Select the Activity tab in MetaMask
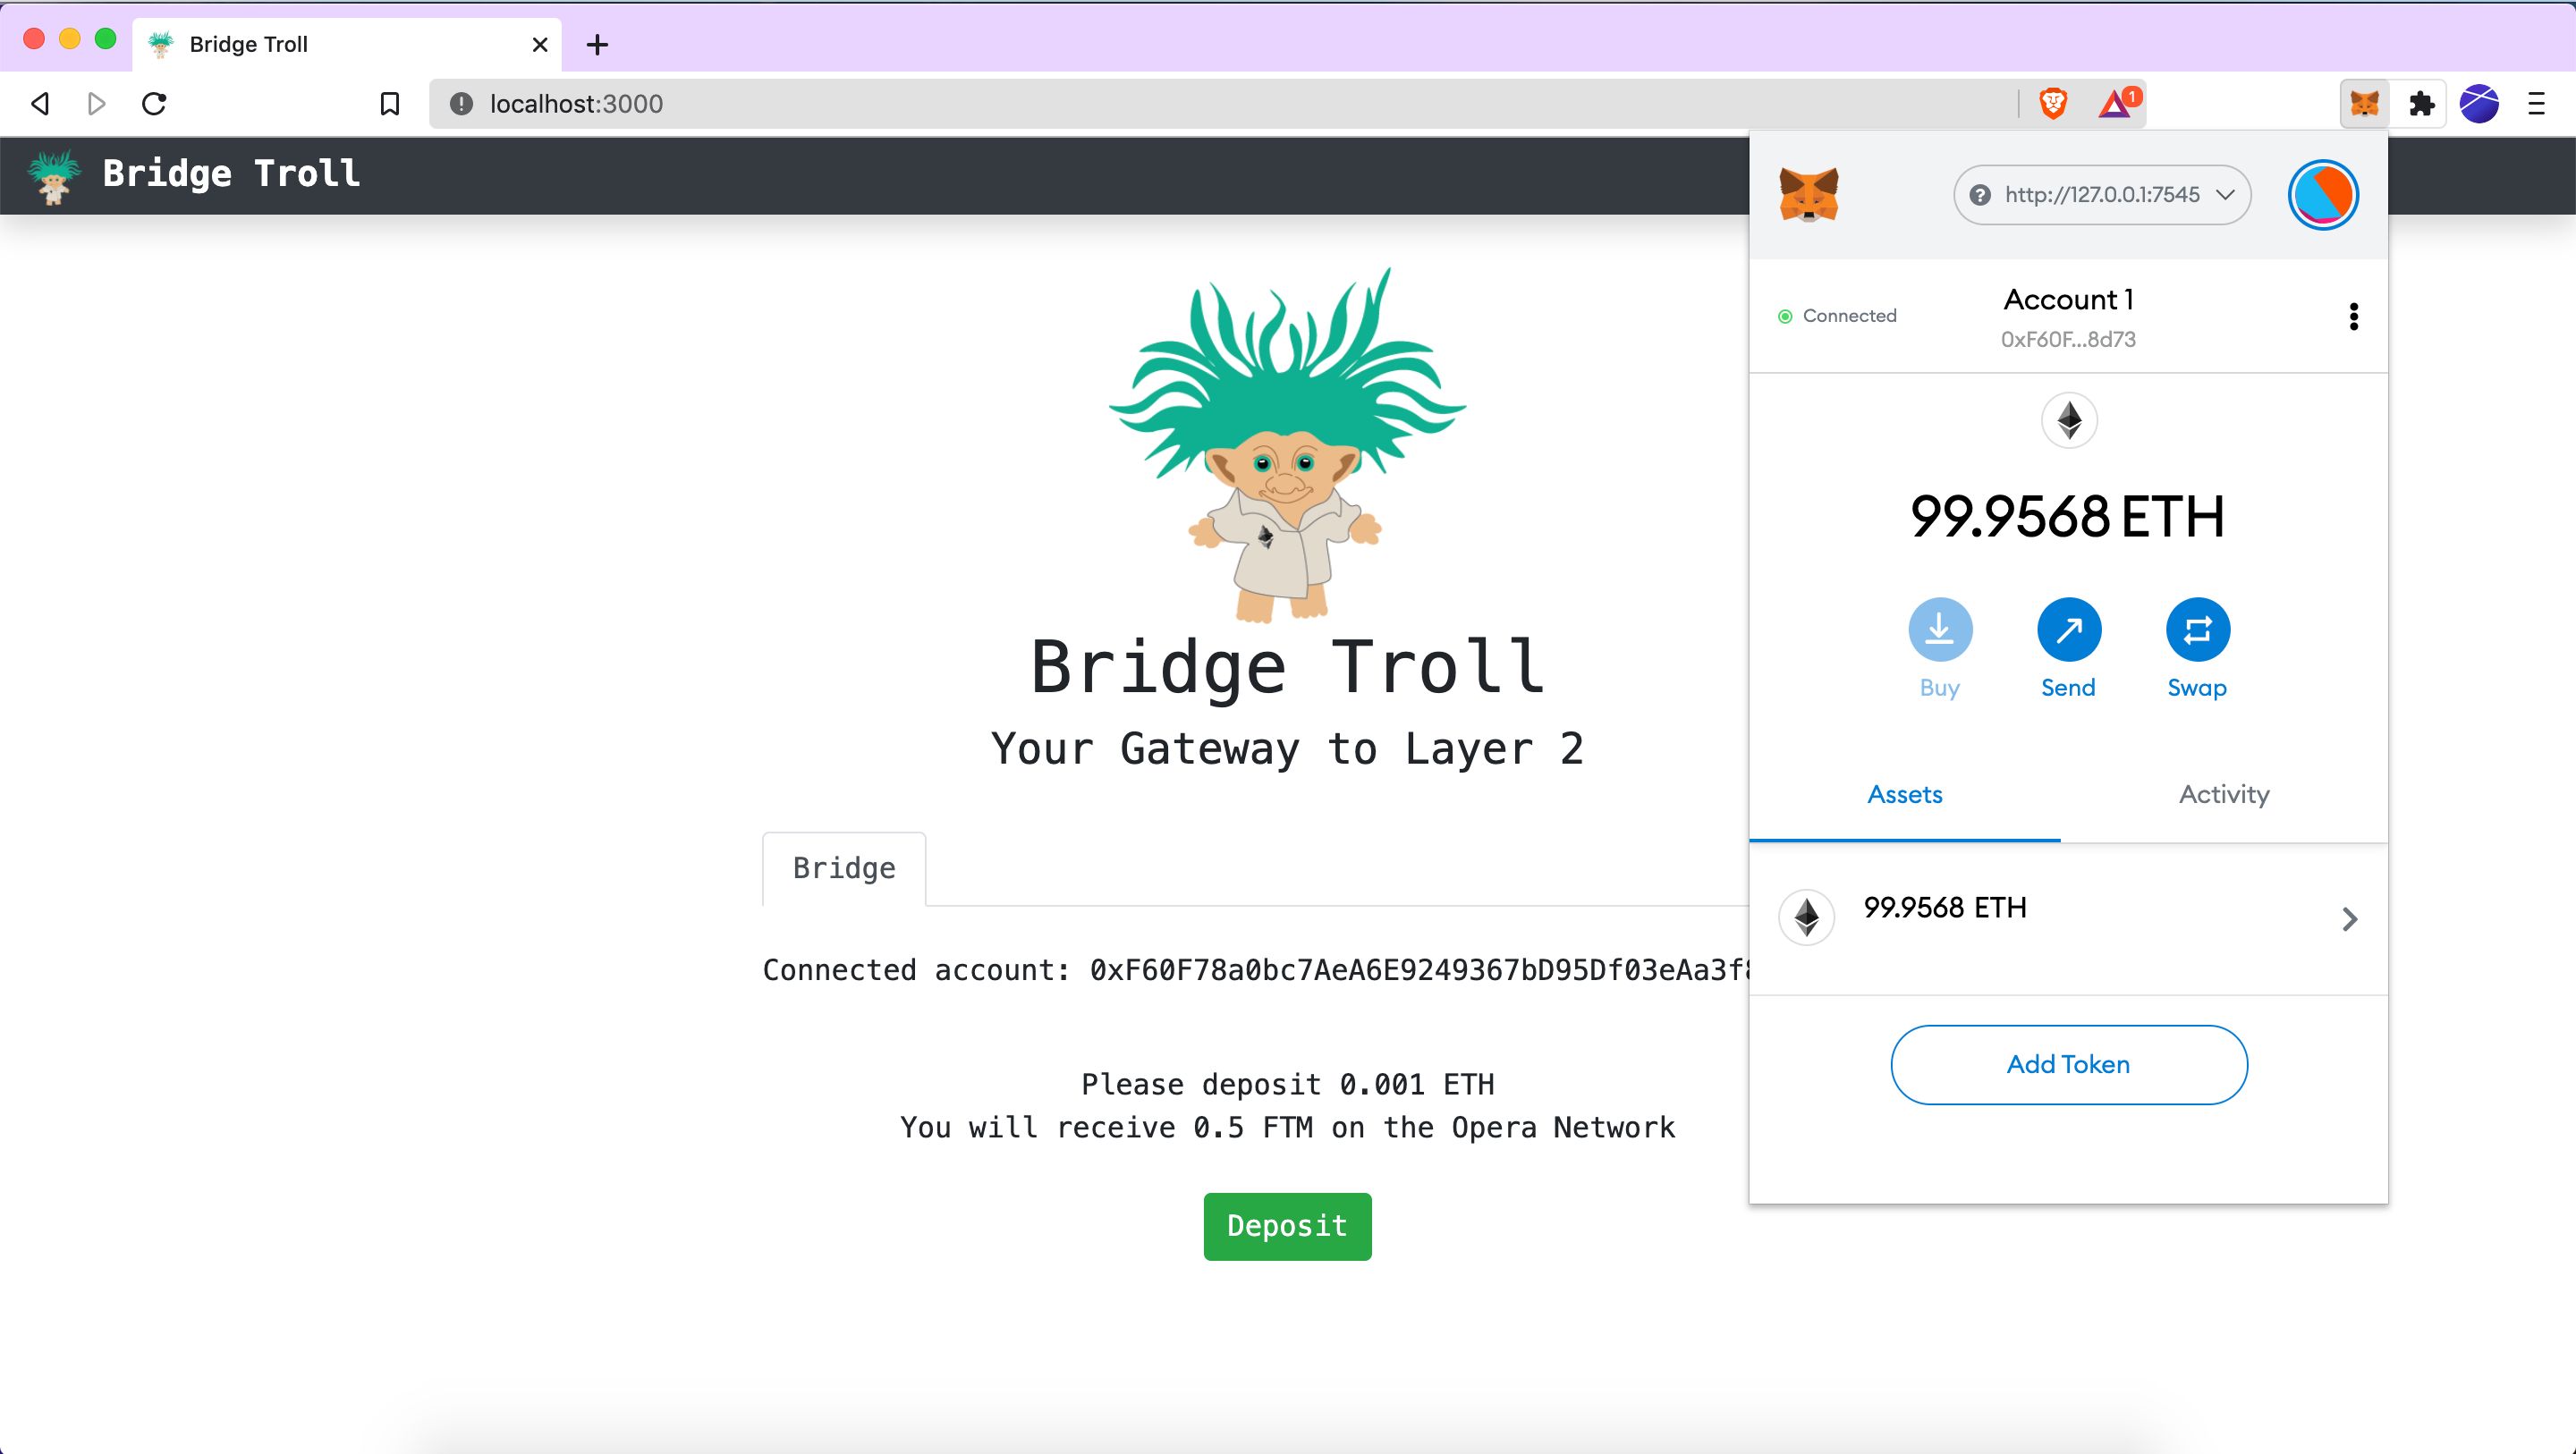 click(x=2224, y=792)
